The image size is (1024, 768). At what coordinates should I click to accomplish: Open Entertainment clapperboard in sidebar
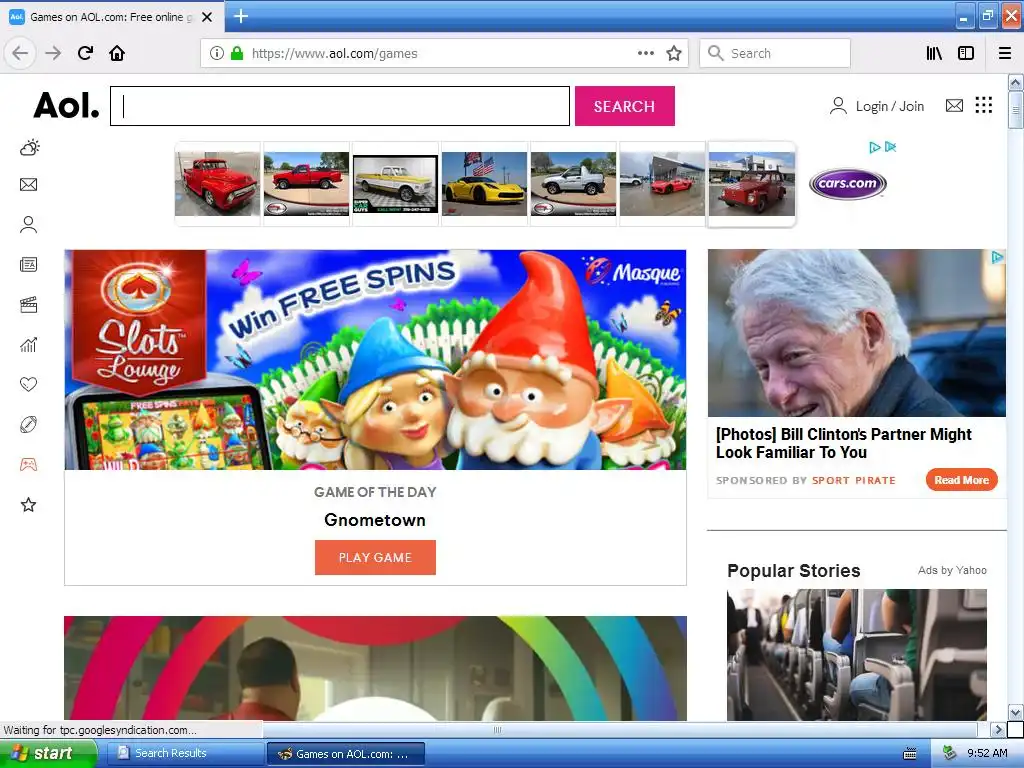pyautogui.click(x=28, y=304)
